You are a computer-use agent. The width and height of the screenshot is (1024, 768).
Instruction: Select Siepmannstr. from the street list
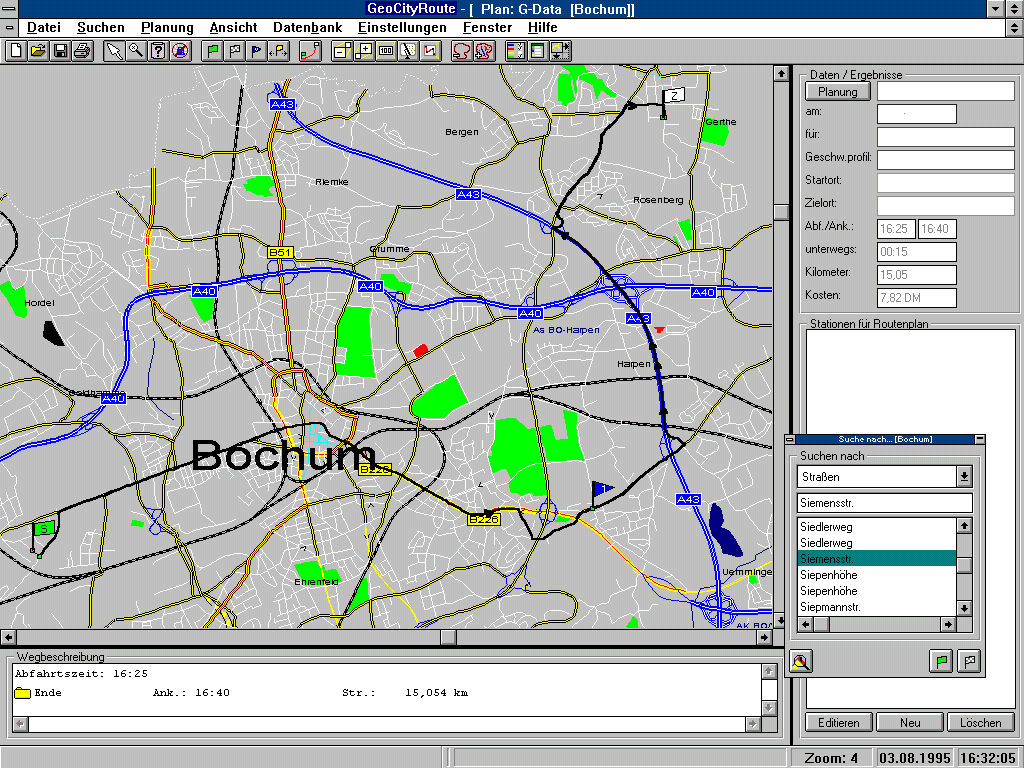tap(830, 607)
